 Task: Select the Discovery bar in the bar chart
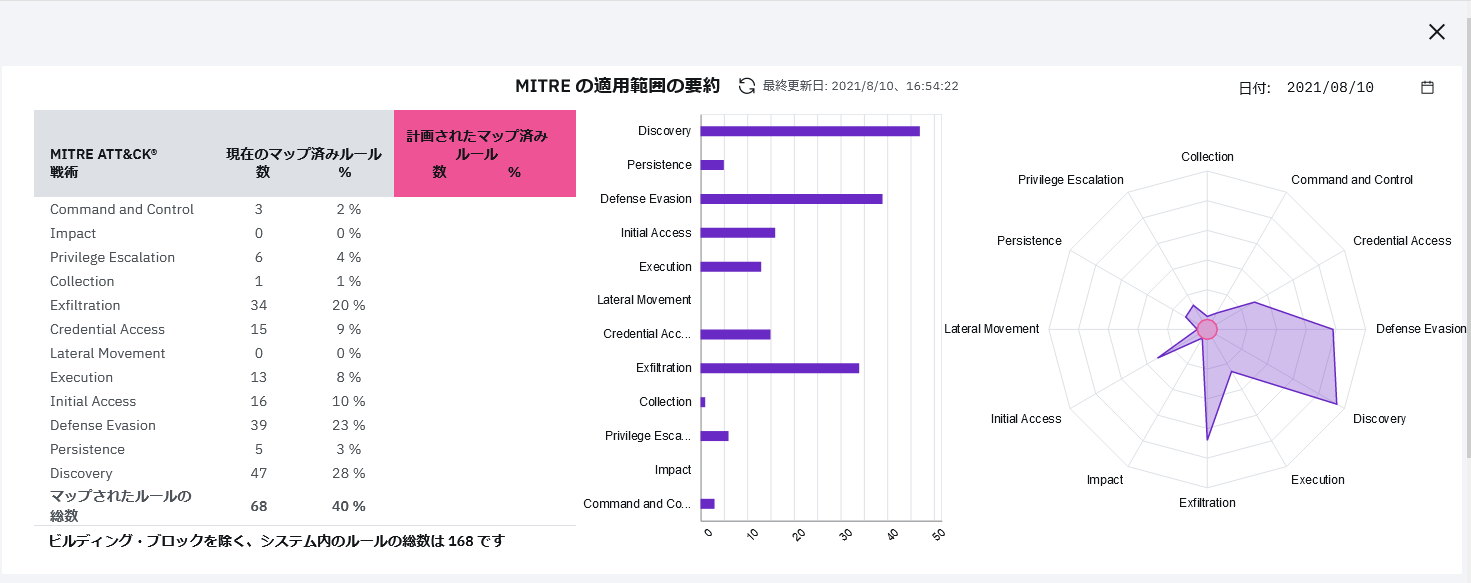click(x=810, y=131)
